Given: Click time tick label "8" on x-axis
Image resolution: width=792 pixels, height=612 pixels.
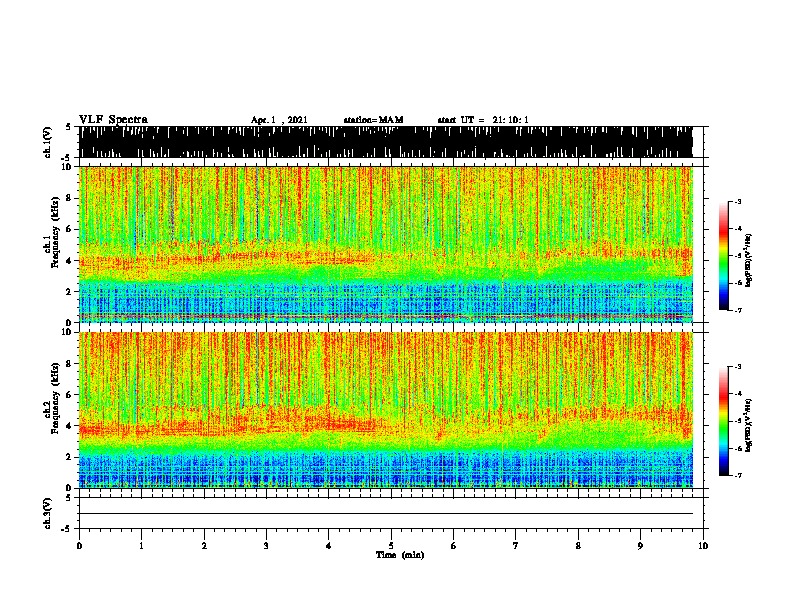Looking at the screenshot, I should click(x=578, y=546).
